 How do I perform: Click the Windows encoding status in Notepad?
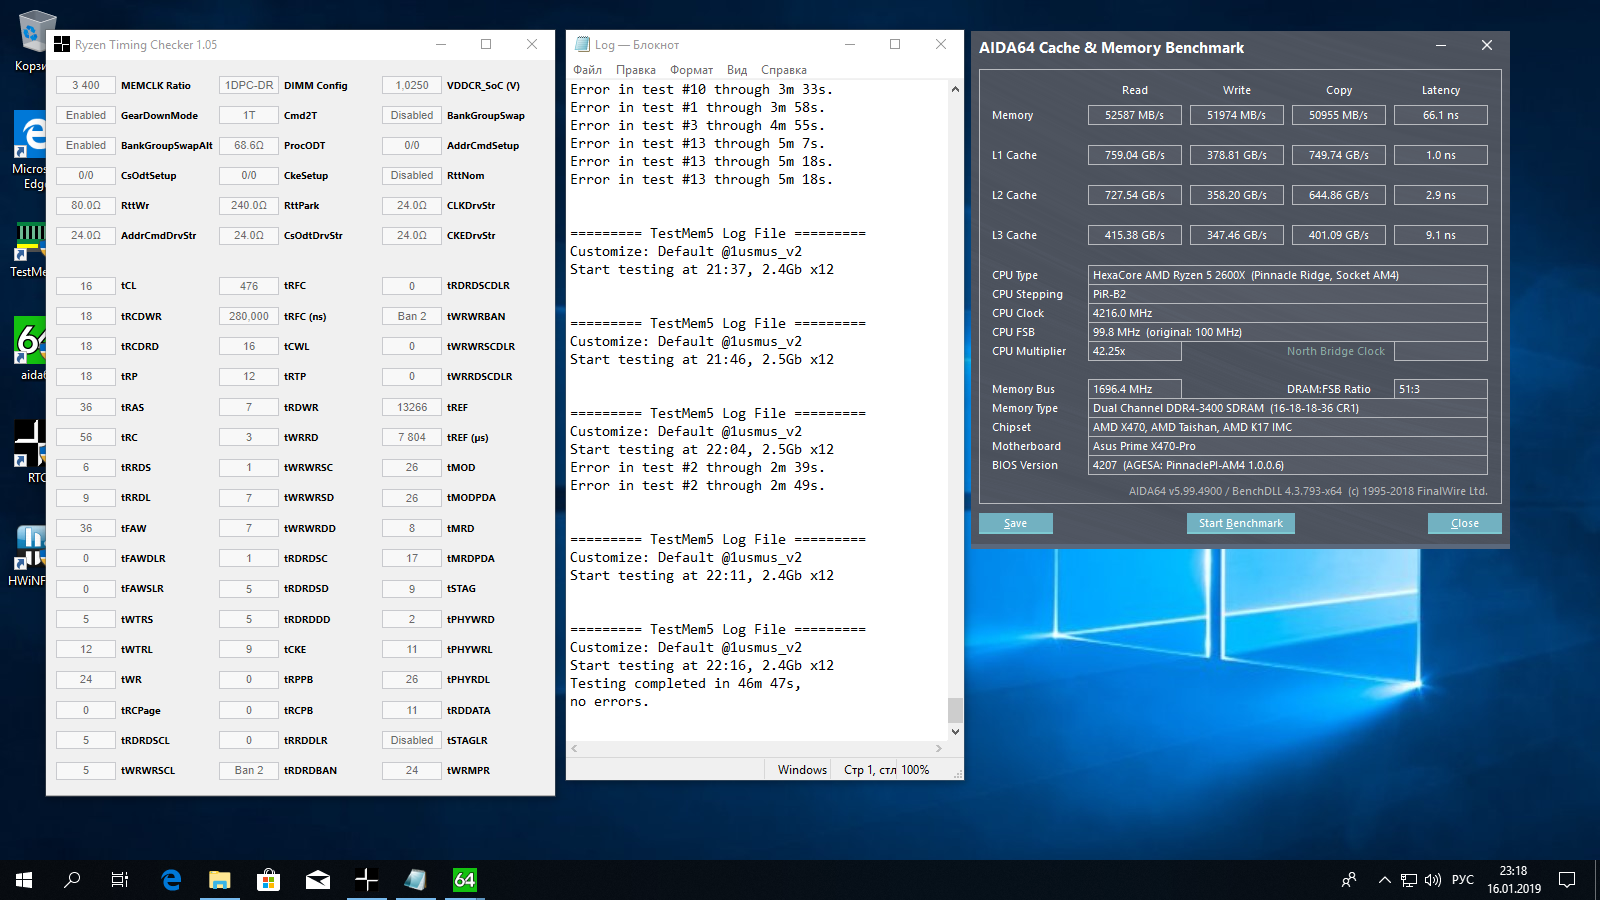point(803,770)
